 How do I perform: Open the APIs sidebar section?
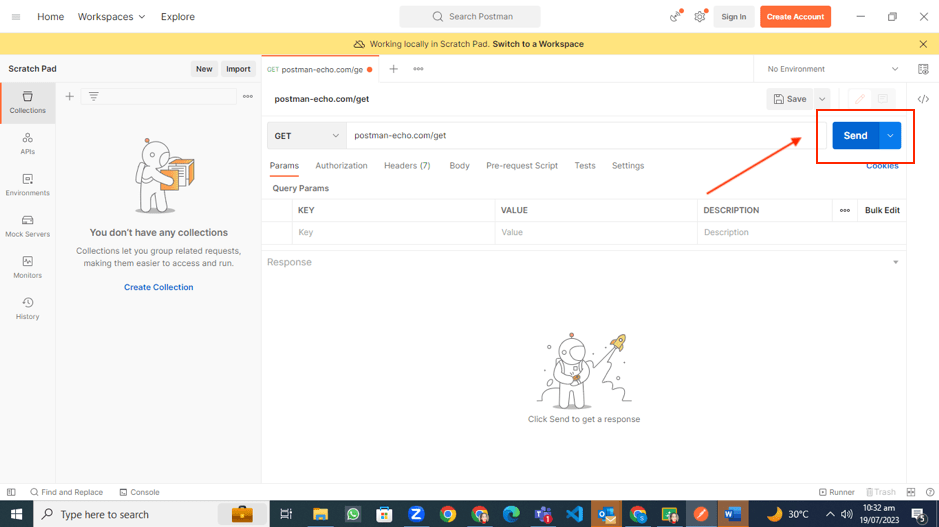[x=27, y=144]
